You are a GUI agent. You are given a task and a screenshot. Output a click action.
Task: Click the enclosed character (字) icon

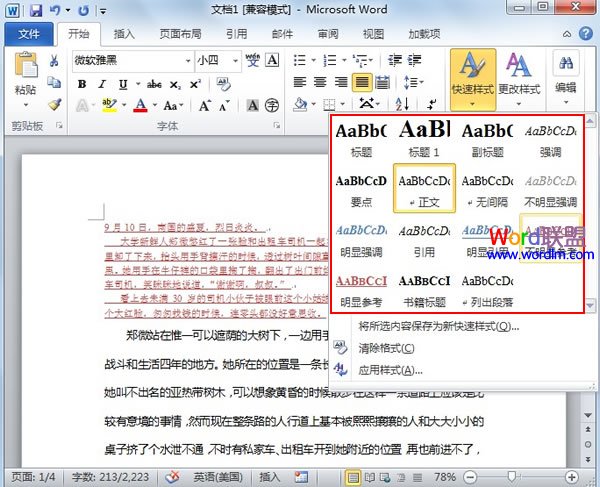click(272, 105)
